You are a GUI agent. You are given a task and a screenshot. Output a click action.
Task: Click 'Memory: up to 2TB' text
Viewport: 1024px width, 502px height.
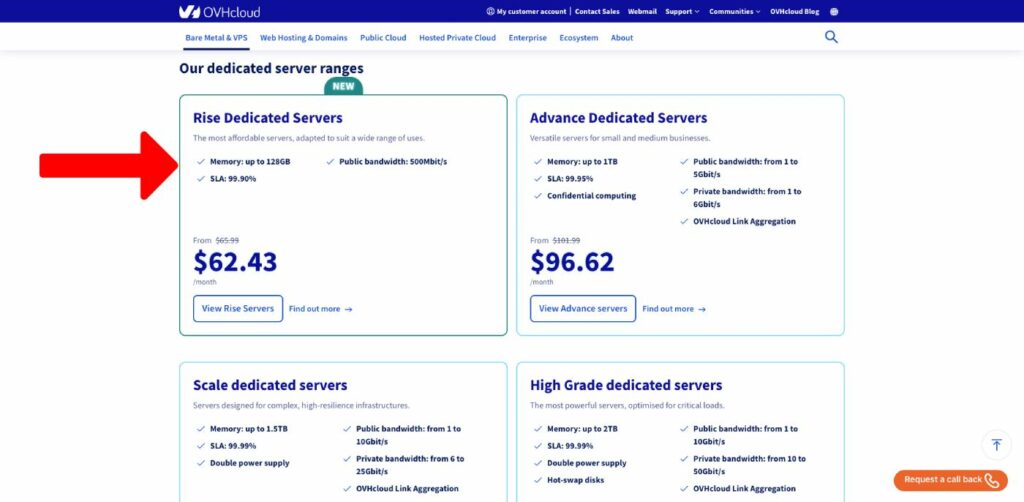(583, 430)
